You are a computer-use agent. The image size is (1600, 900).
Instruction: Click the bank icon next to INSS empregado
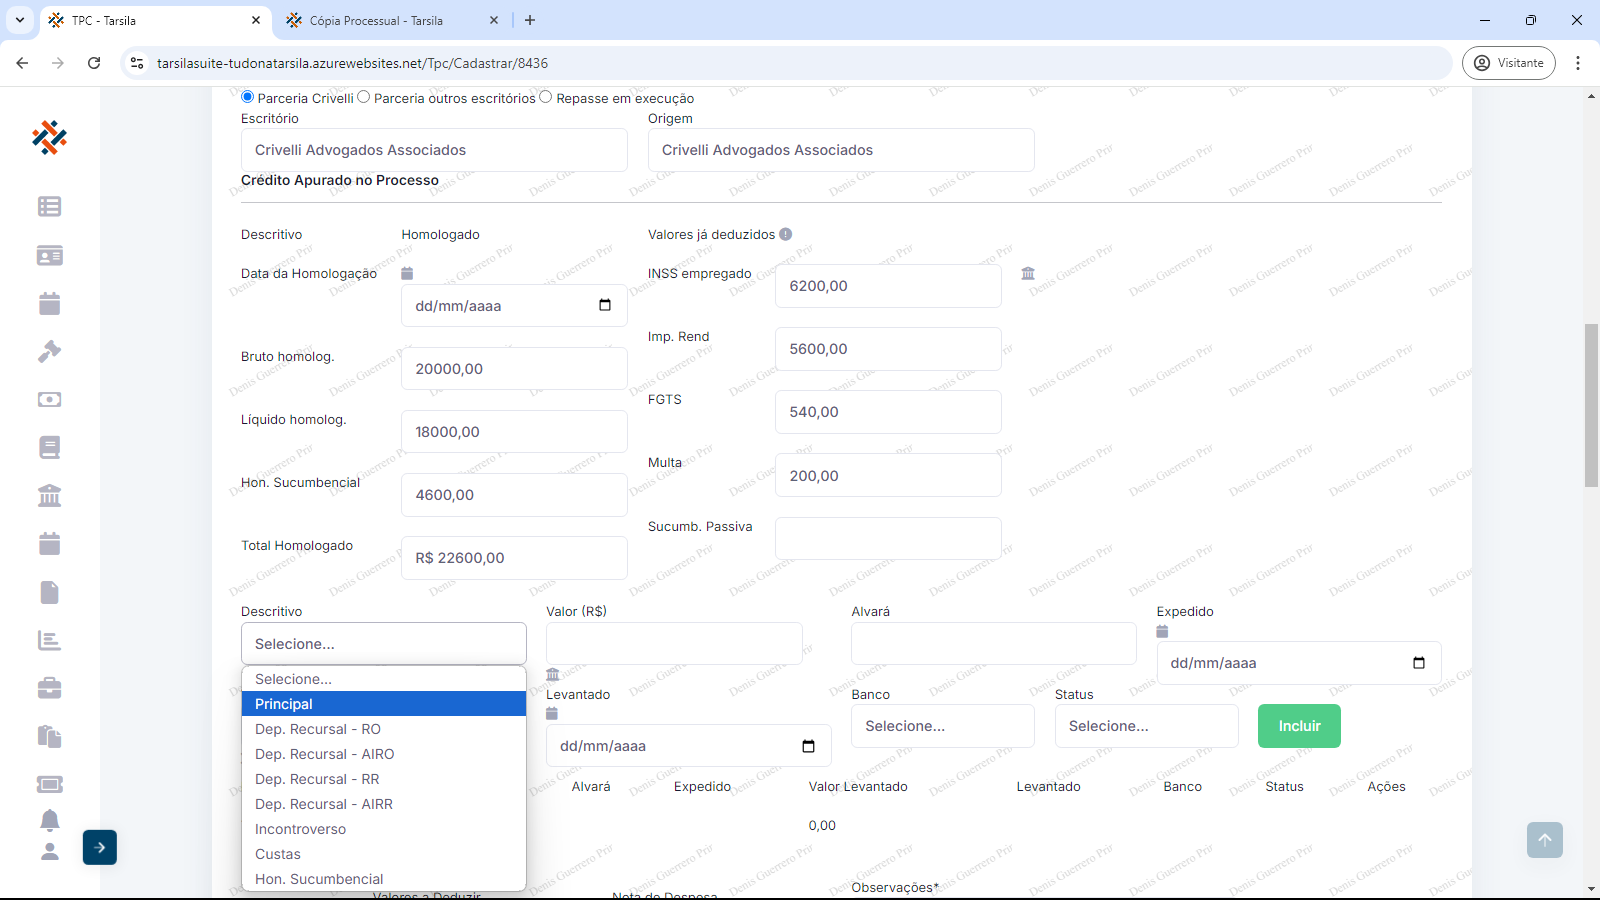1028,273
